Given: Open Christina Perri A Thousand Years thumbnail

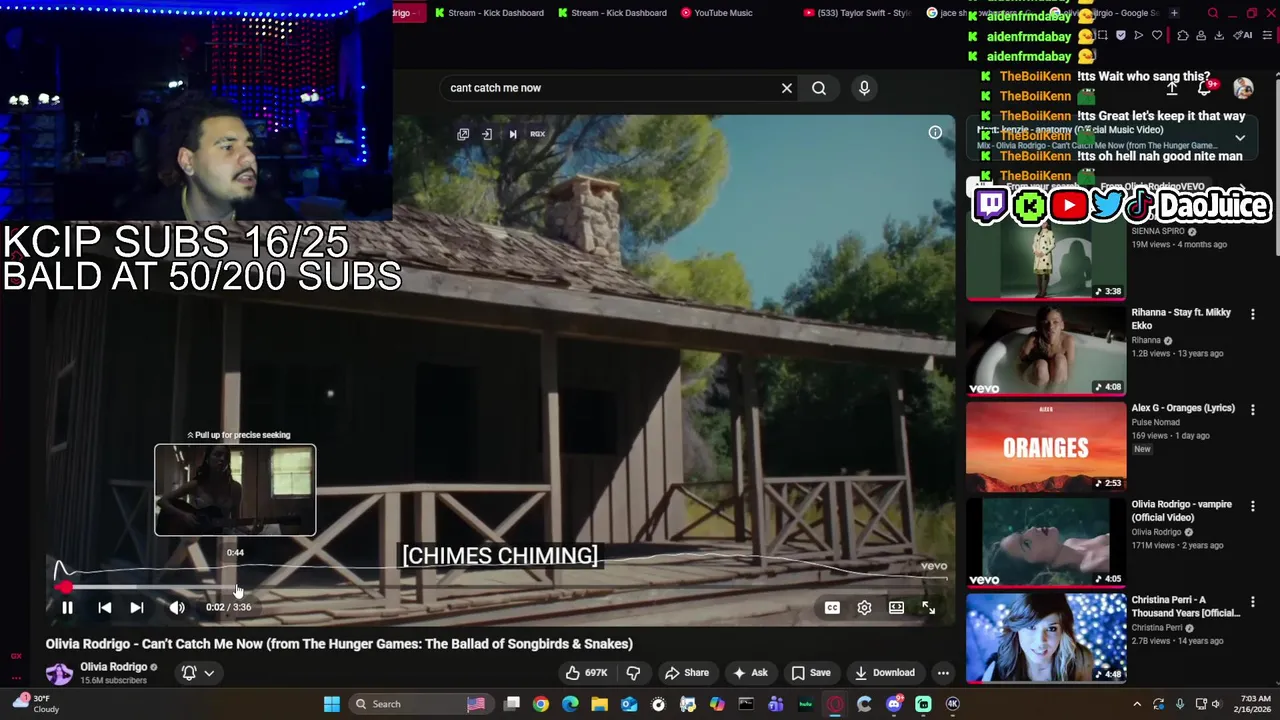Looking at the screenshot, I should point(1046,638).
